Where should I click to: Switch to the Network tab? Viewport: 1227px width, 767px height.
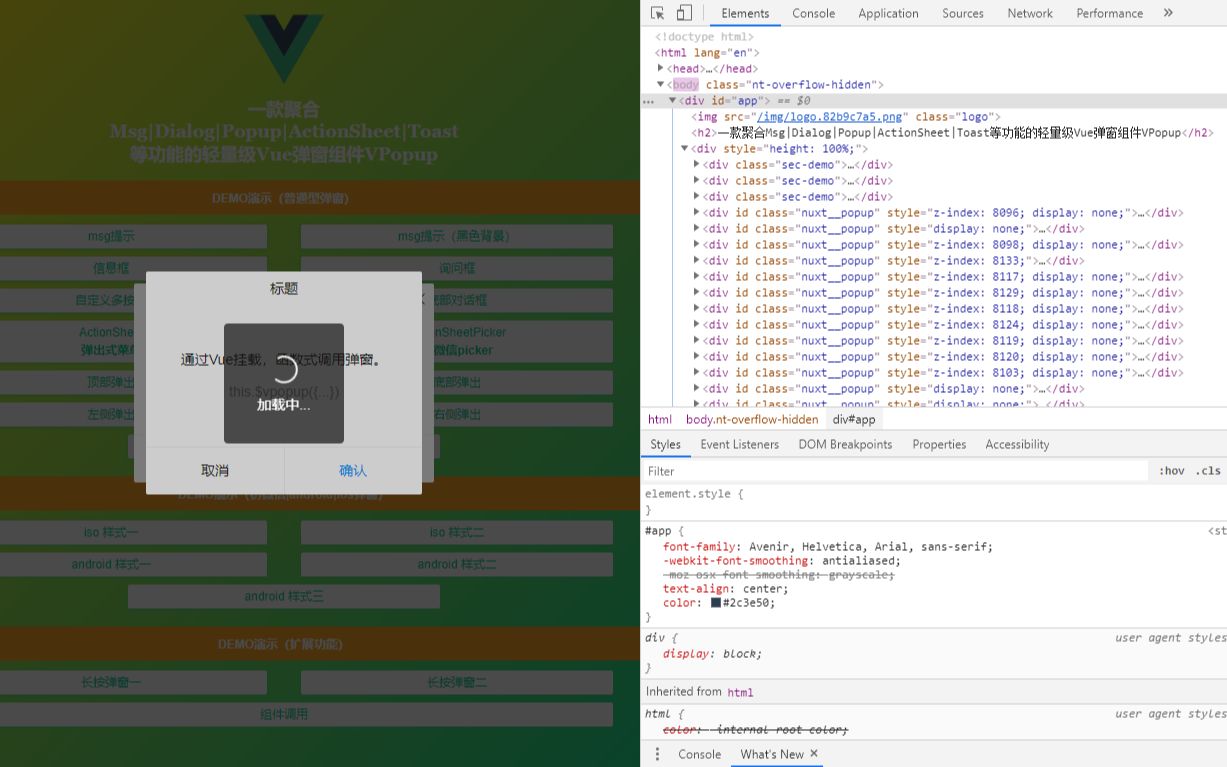[1029, 13]
